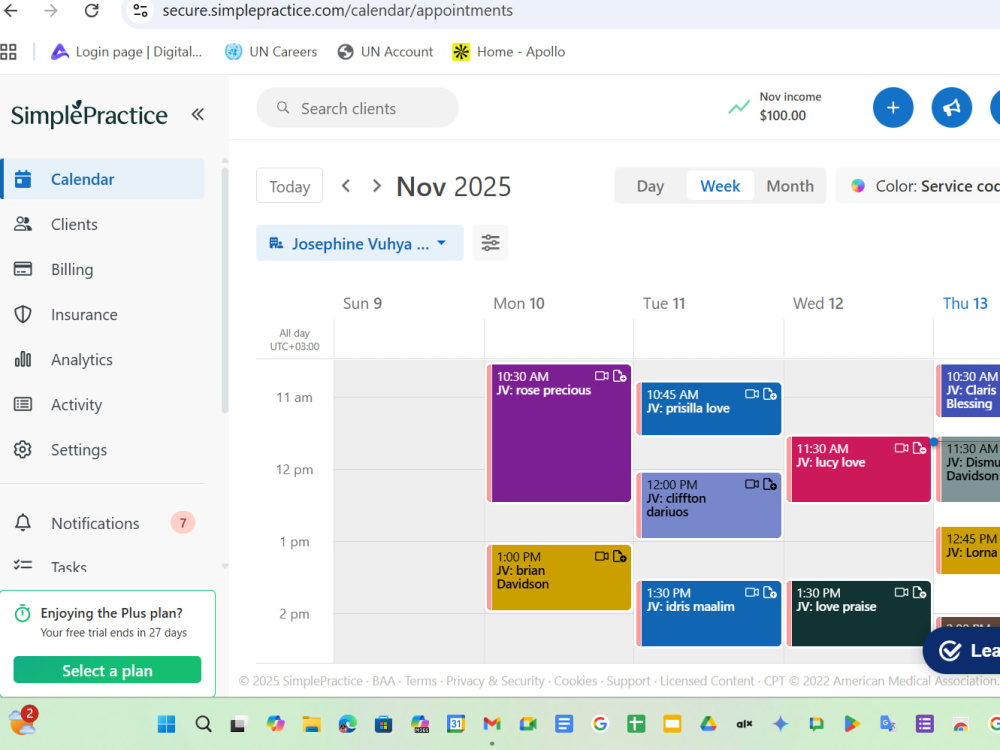Switch to Week view
1000x750 pixels.
pyautogui.click(x=720, y=186)
